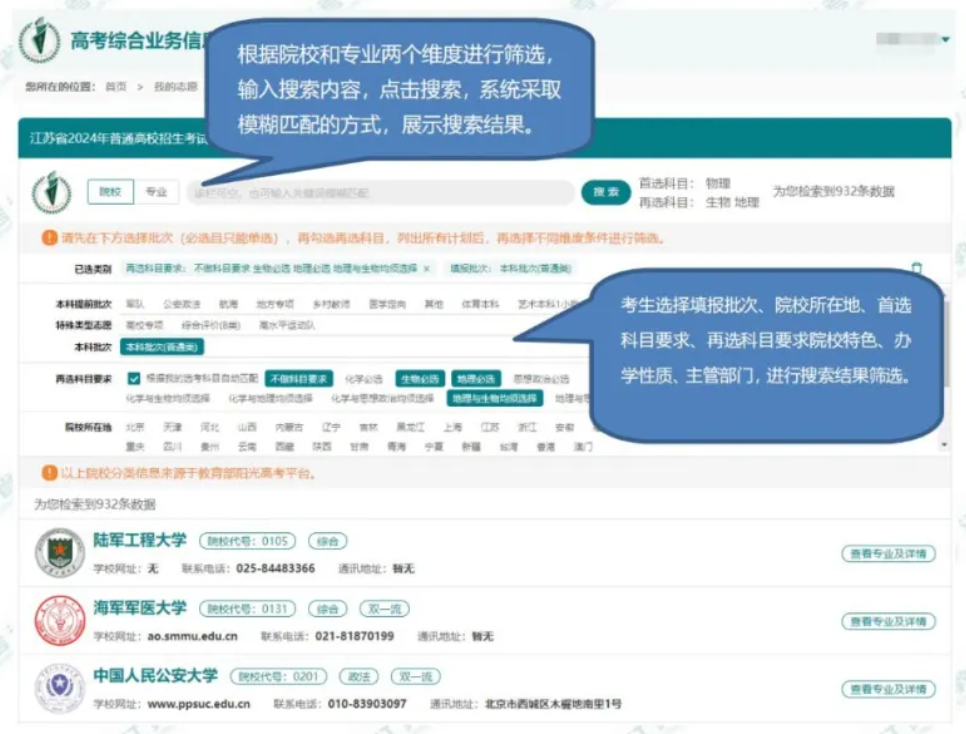Viewport: 966px width, 734px height.
Task: Select the 本科批次(普通类) batch chip
Action: (x=162, y=347)
